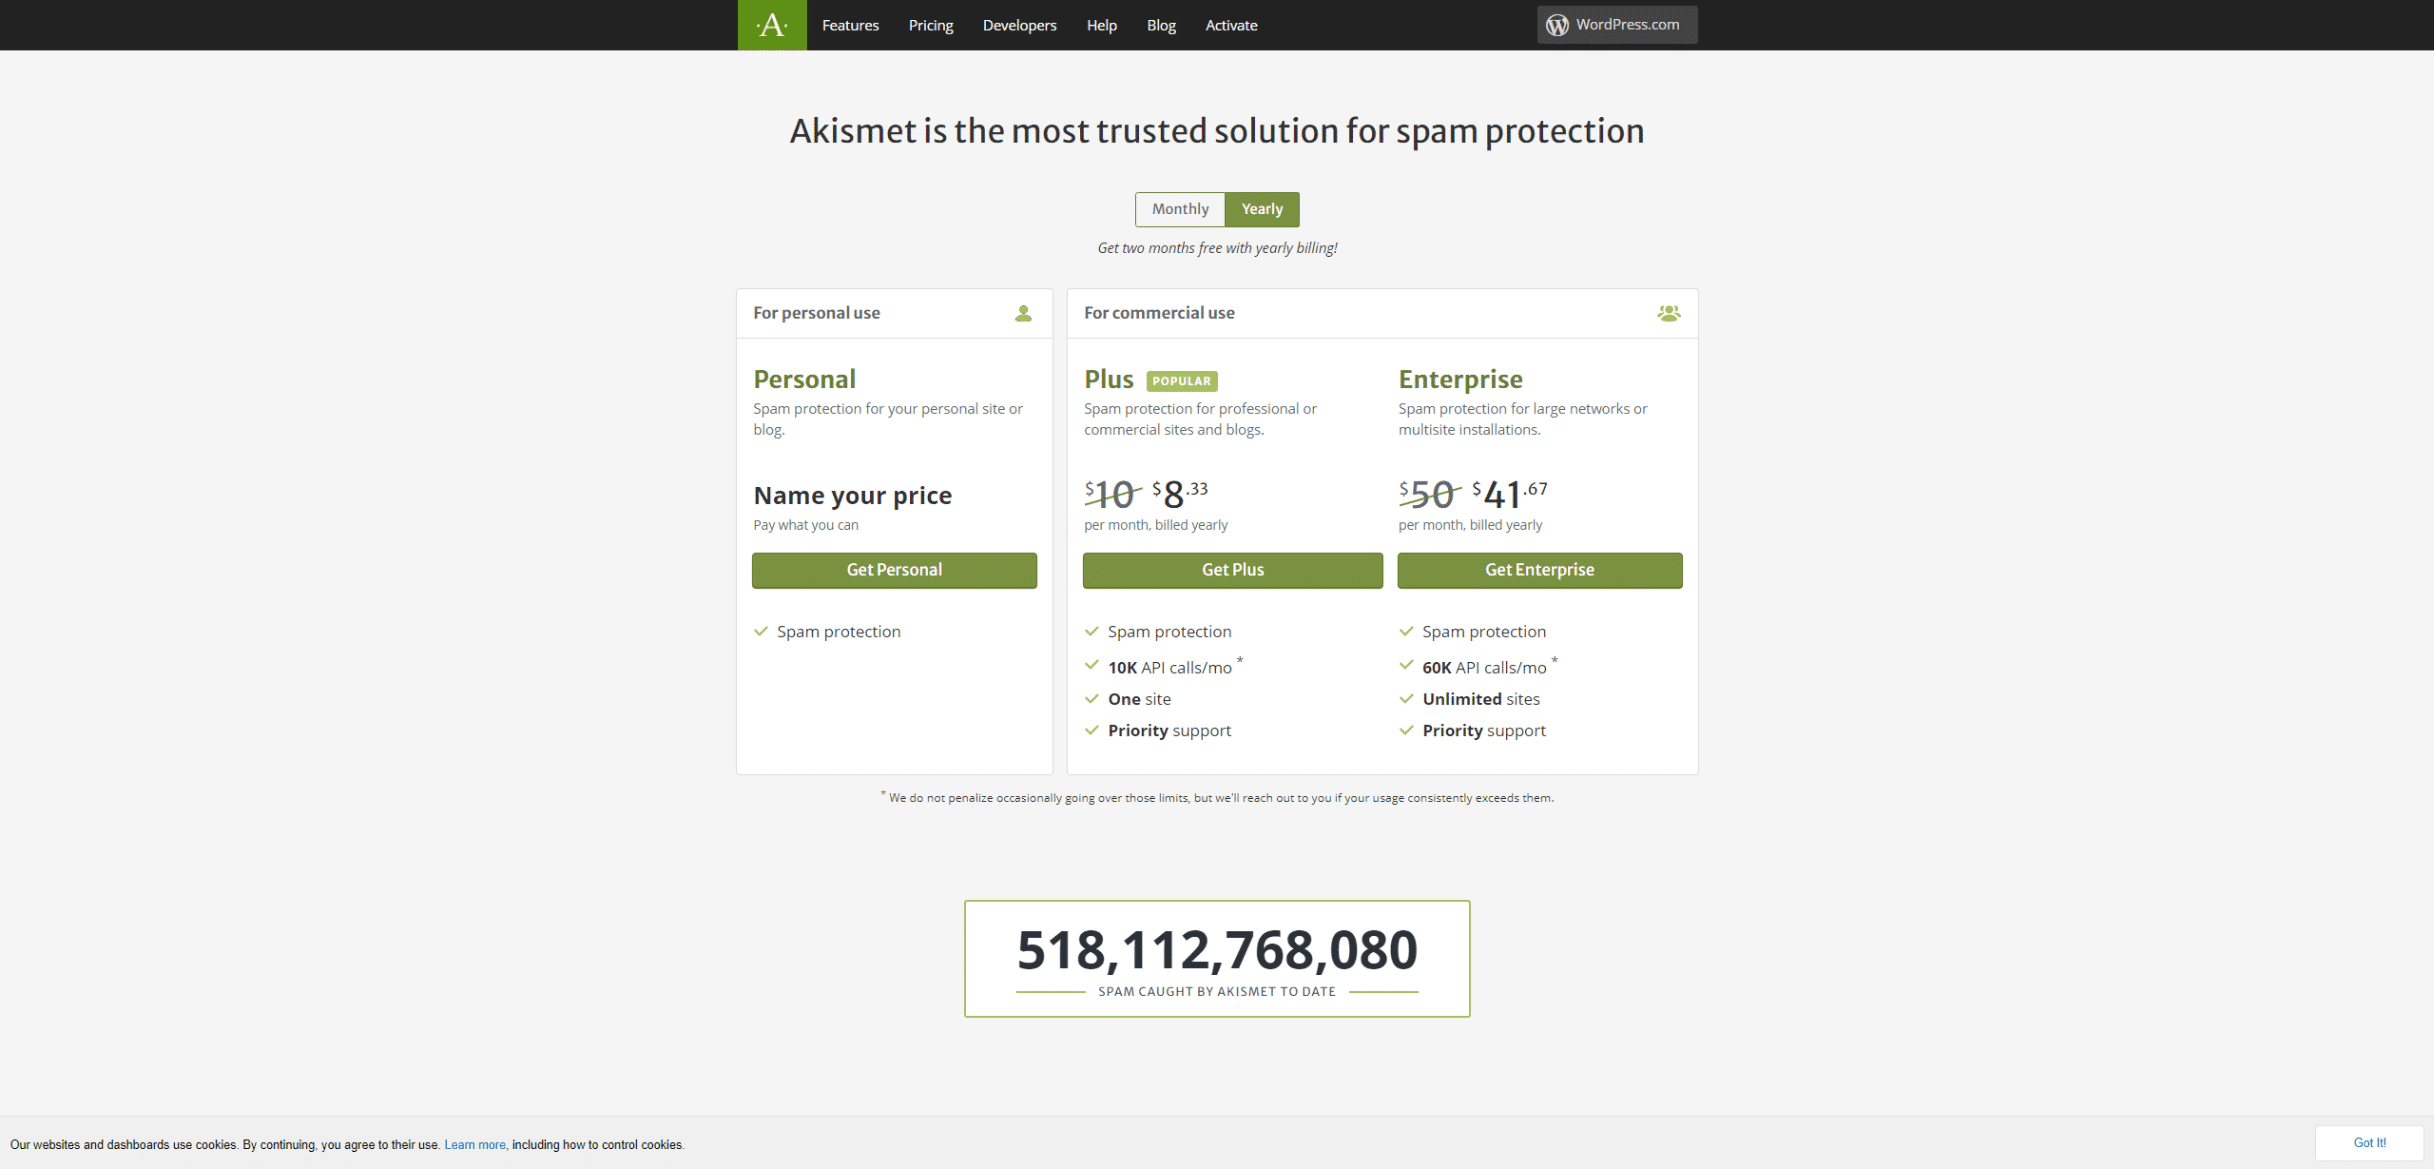
Task: Click checkmark icon beside Unlimited sites
Action: (x=1406, y=698)
